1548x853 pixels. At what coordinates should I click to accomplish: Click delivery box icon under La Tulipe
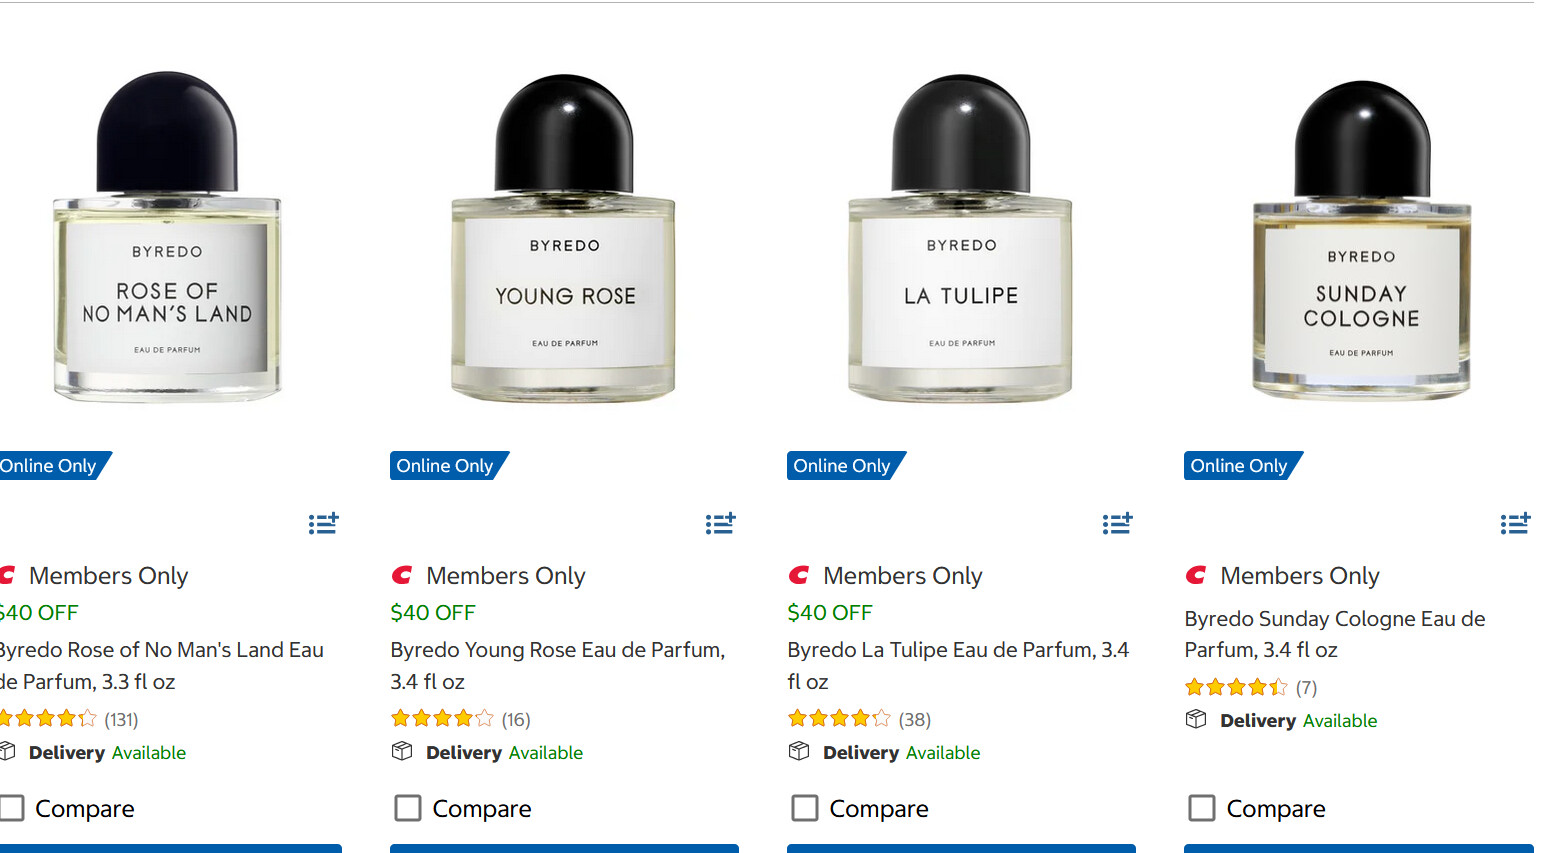799,751
